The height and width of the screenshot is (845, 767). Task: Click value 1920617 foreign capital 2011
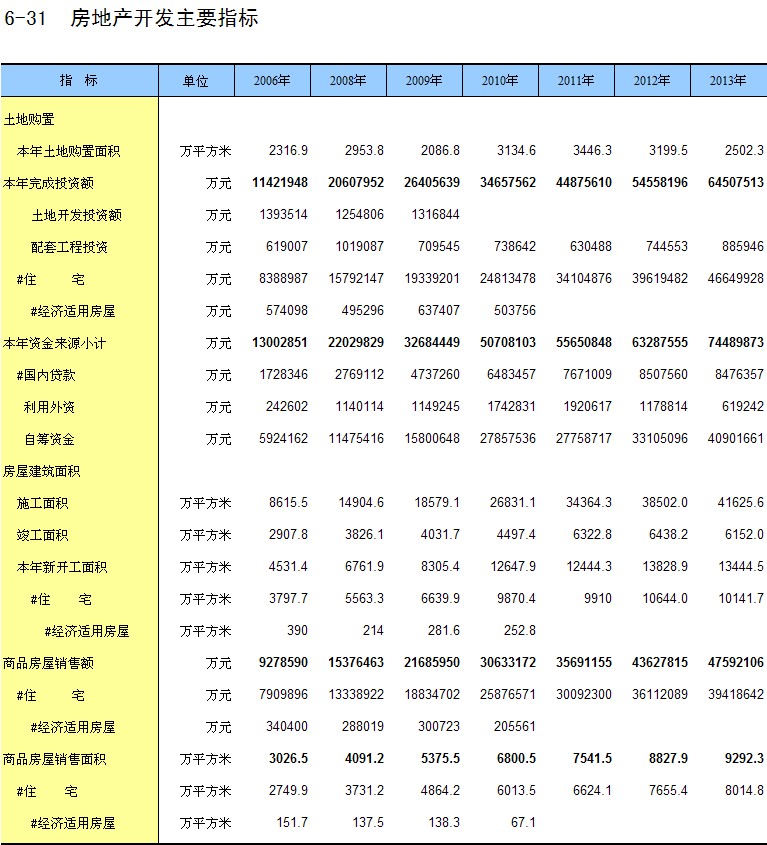pos(588,406)
